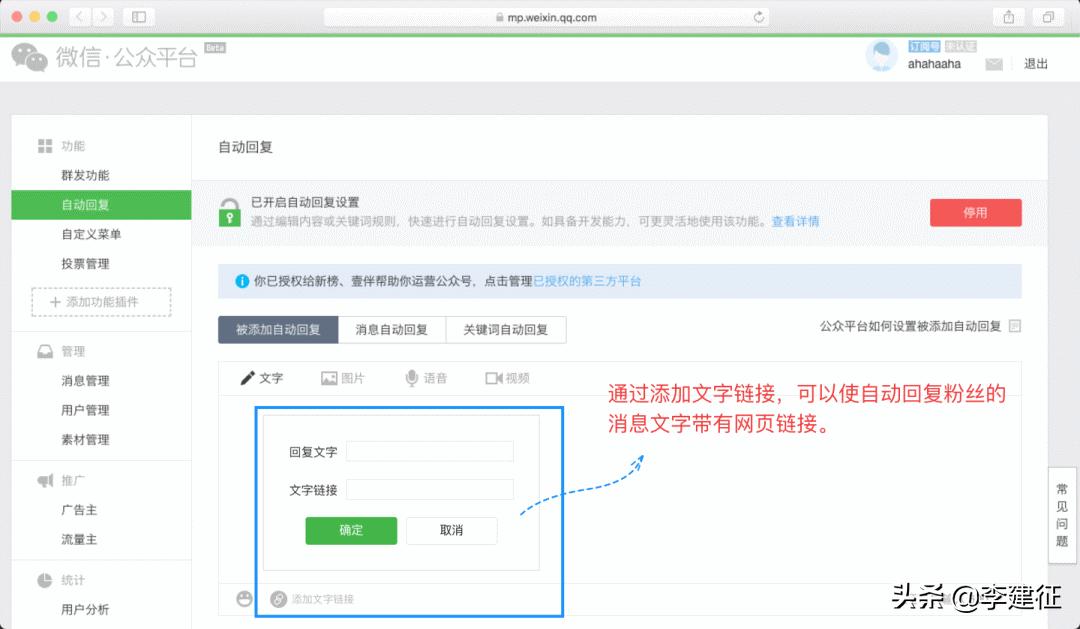Expand the 添加功能插件 plugin option
The height and width of the screenshot is (629, 1080).
click(x=100, y=302)
